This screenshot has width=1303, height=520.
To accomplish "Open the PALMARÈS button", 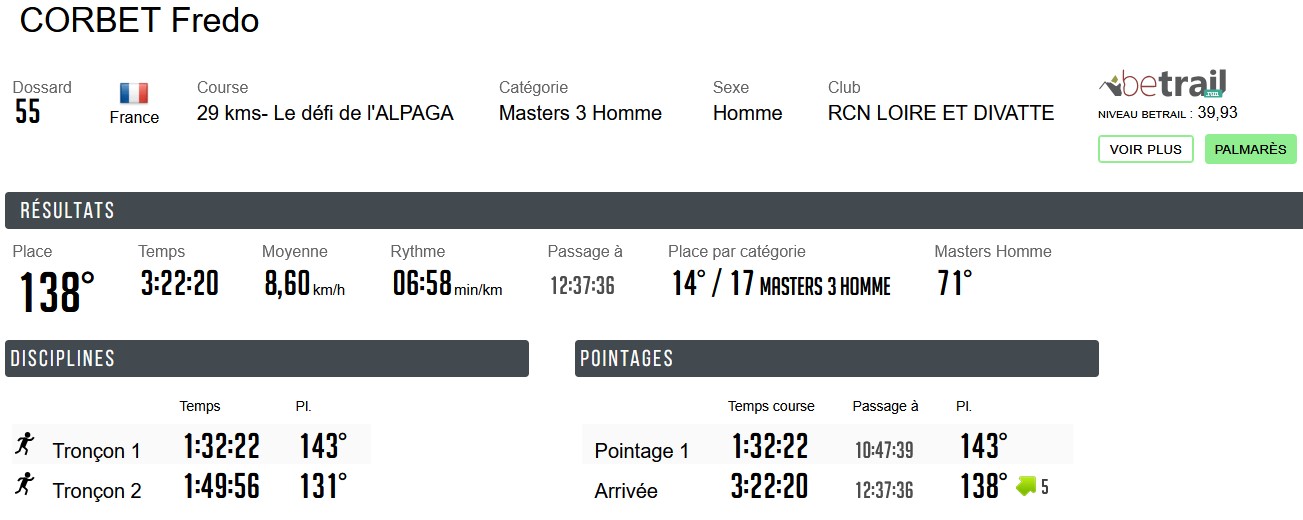I will click(x=1250, y=149).
